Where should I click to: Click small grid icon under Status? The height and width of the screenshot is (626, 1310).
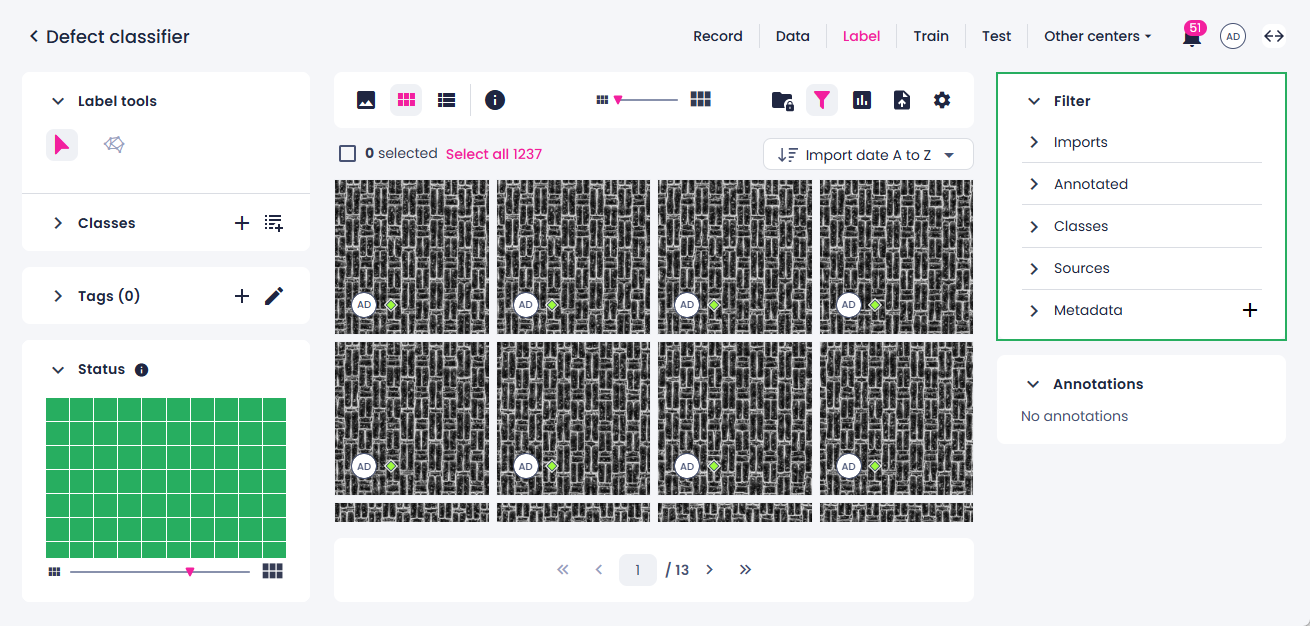point(54,572)
